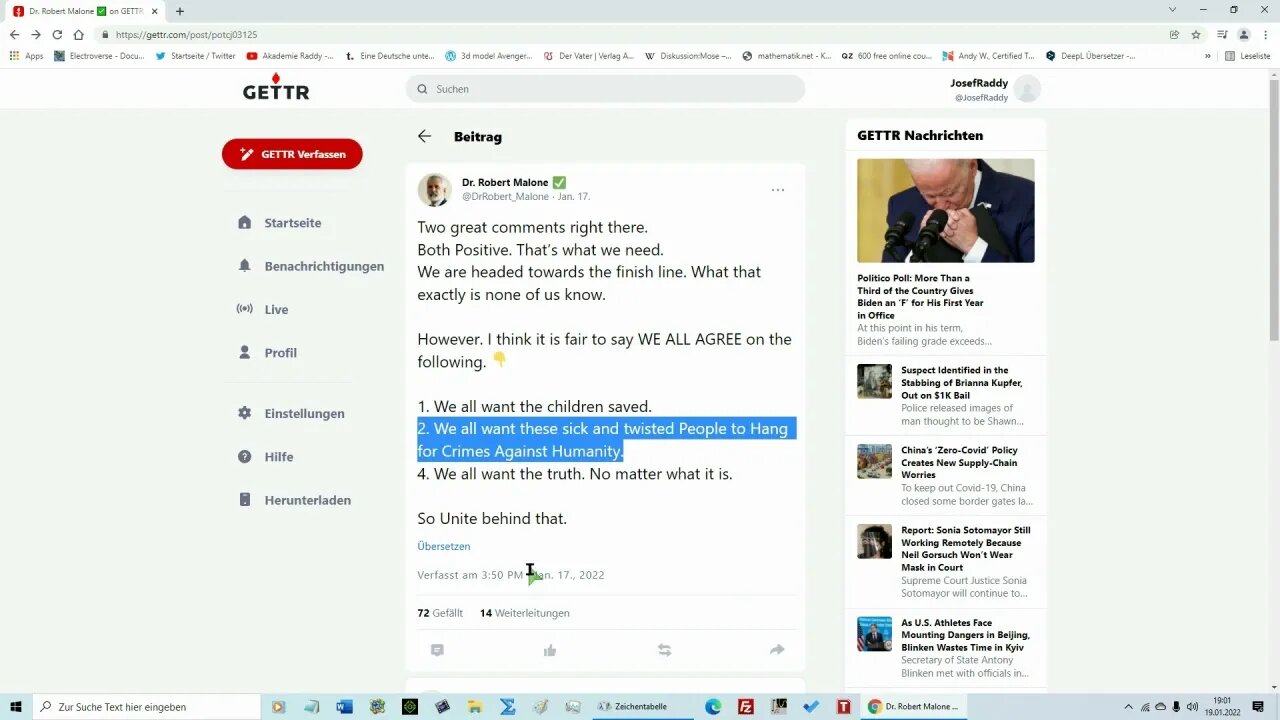Click the Chrome back arrow
This screenshot has height=720, width=1280.
14,35
